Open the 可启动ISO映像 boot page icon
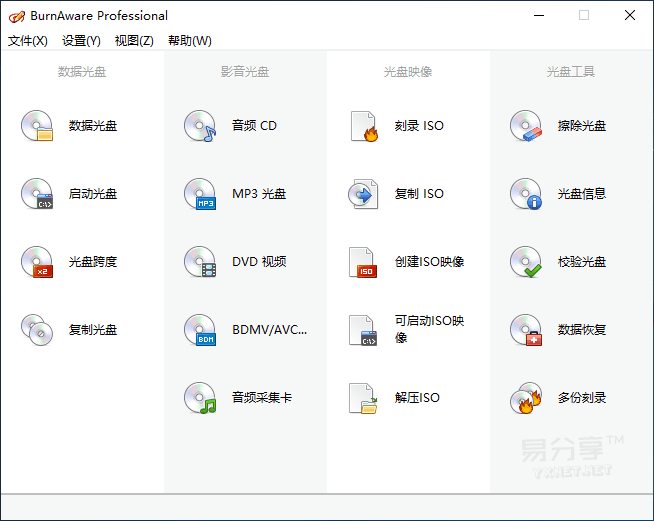The width and height of the screenshot is (654, 521). tap(363, 330)
